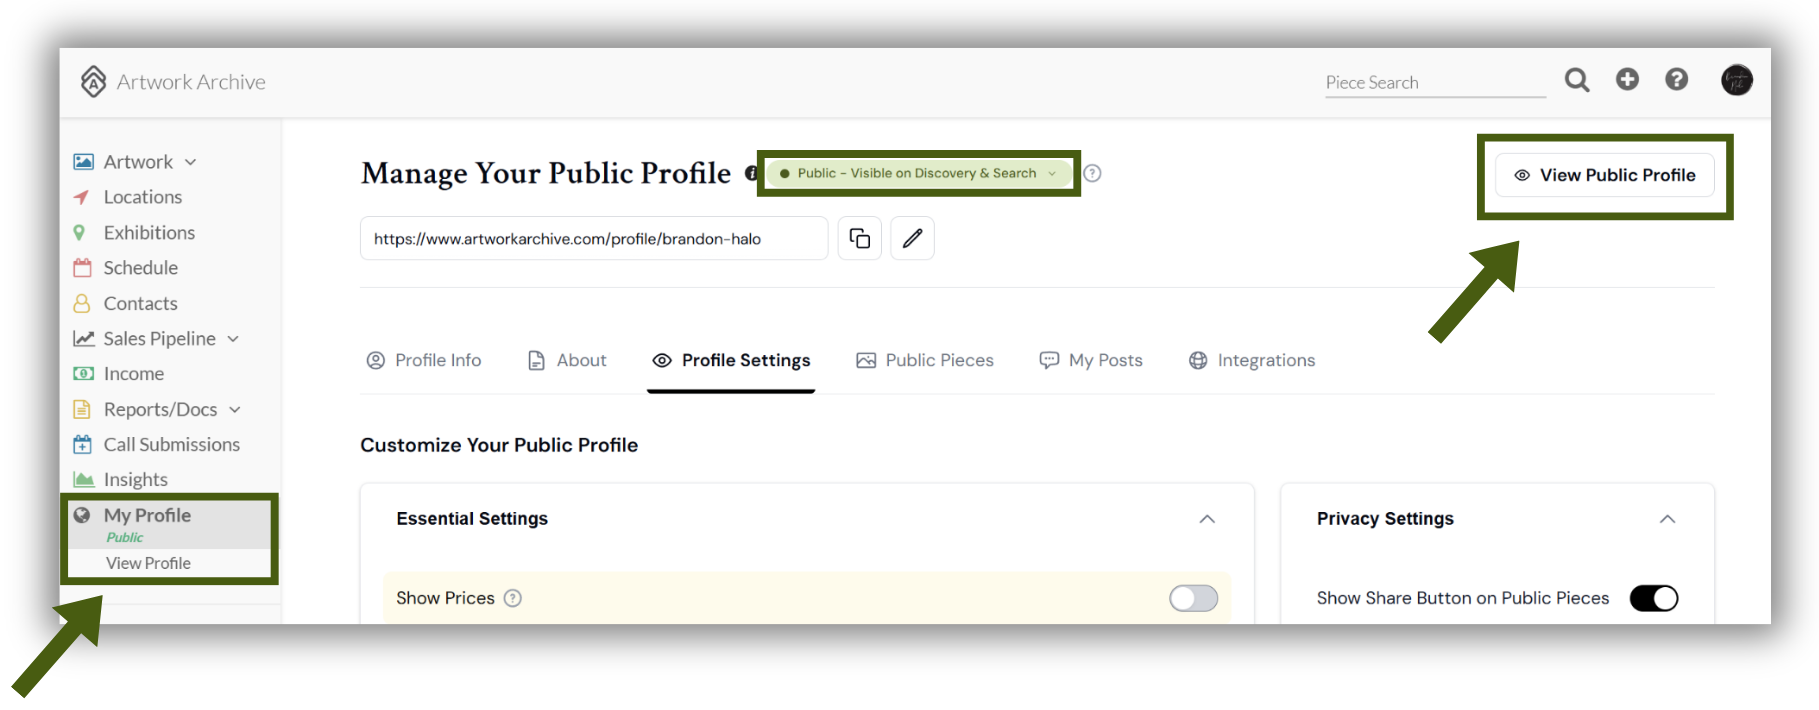Edit profile URL using pencil icon
This screenshot has width=1819, height=710.
(x=912, y=238)
